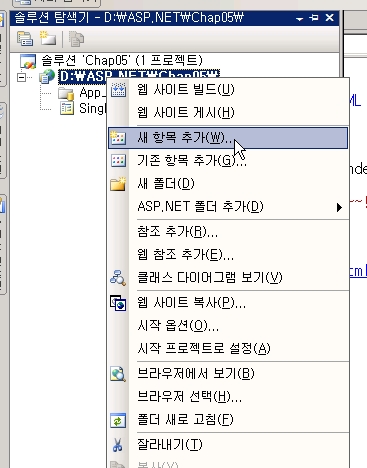
Task: Choose 클래스 다이어그램 보기(V) menu entry
Action: pyautogui.click(x=228, y=277)
